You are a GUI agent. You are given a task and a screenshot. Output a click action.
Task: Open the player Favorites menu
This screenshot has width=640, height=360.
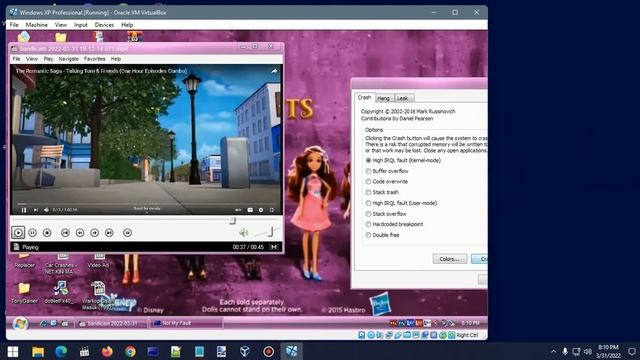(94, 59)
